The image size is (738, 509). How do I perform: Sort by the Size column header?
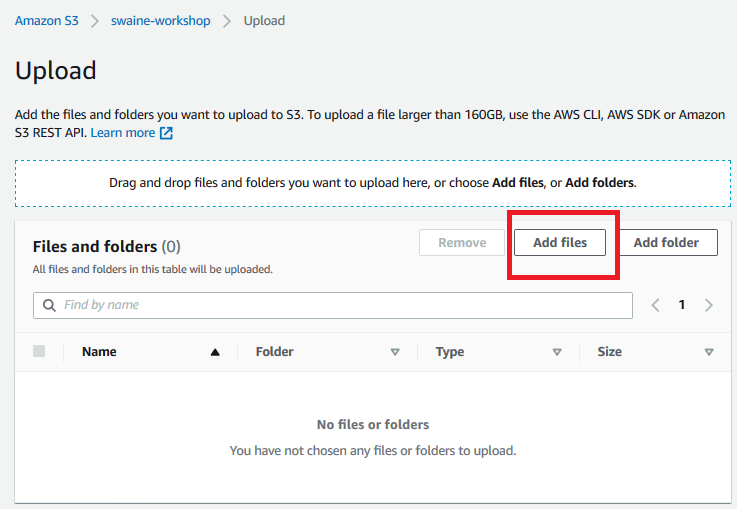[x=610, y=352]
